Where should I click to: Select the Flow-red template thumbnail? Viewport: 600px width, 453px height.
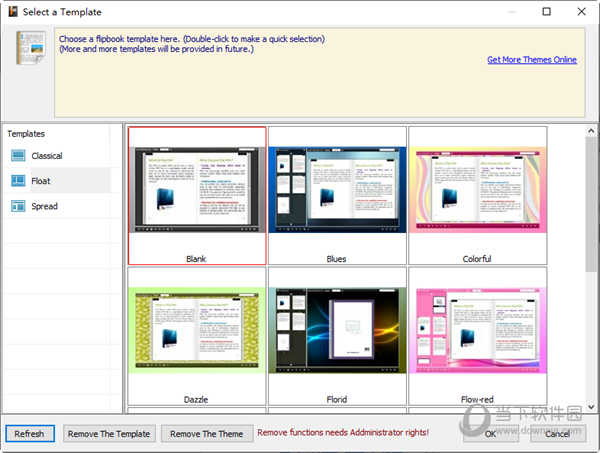478,331
